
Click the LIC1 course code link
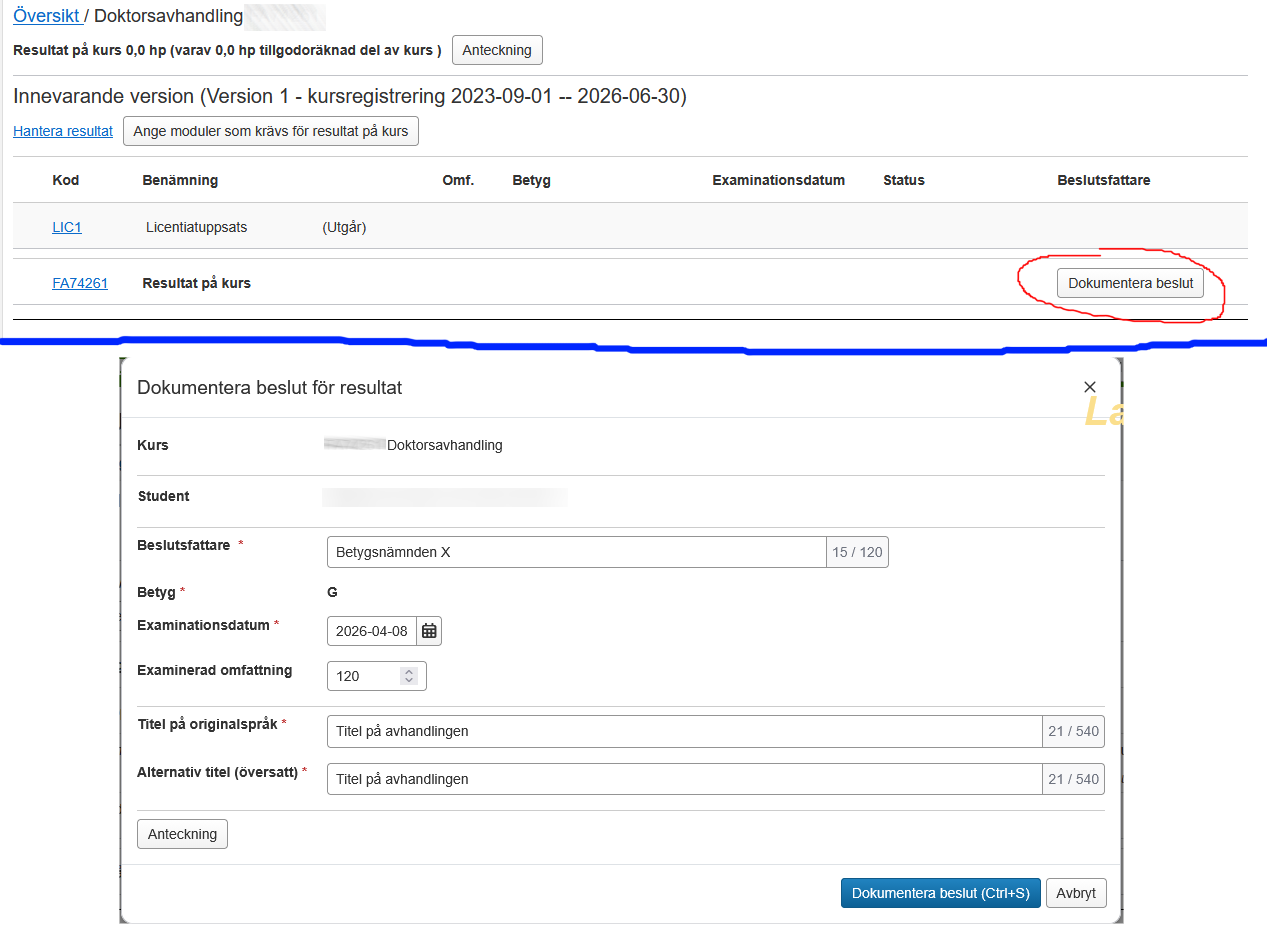(67, 227)
